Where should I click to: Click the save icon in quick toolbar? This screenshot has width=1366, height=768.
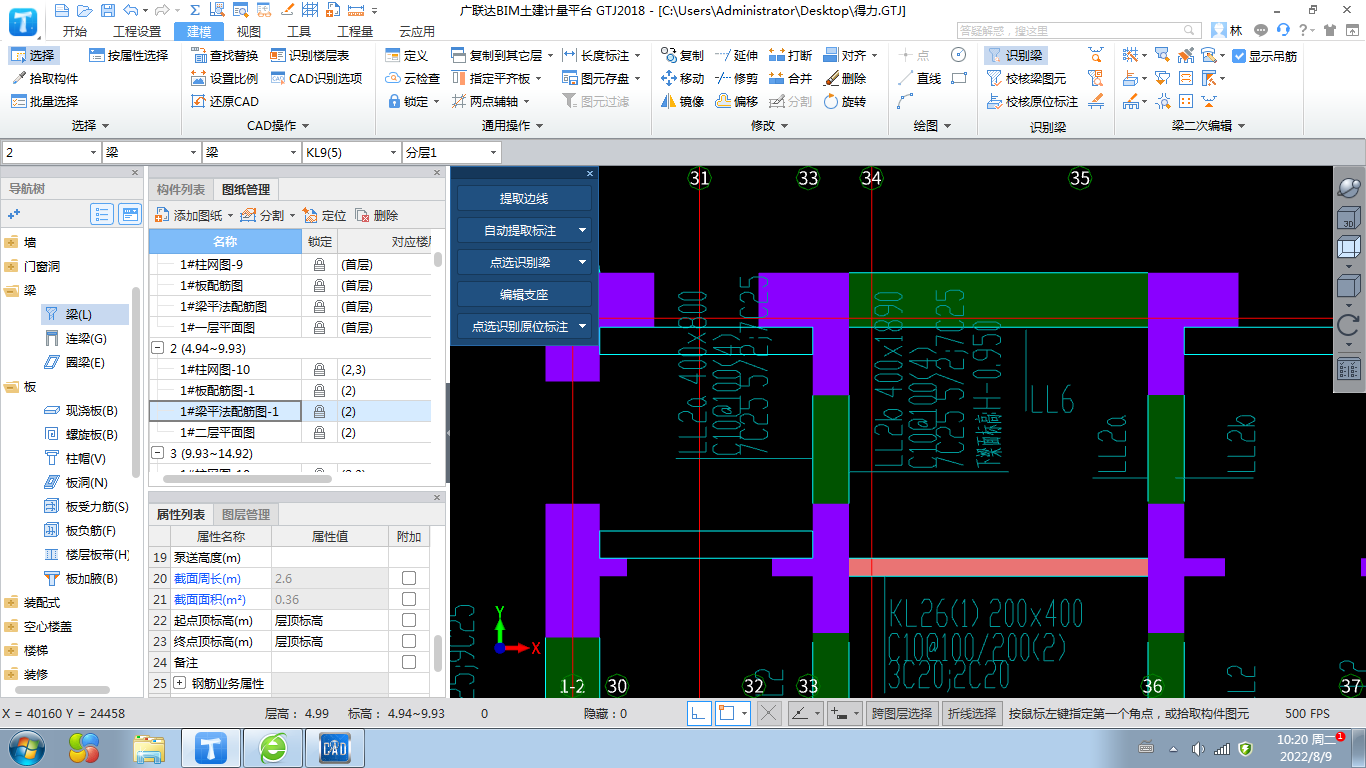pyautogui.click(x=107, y=10)
